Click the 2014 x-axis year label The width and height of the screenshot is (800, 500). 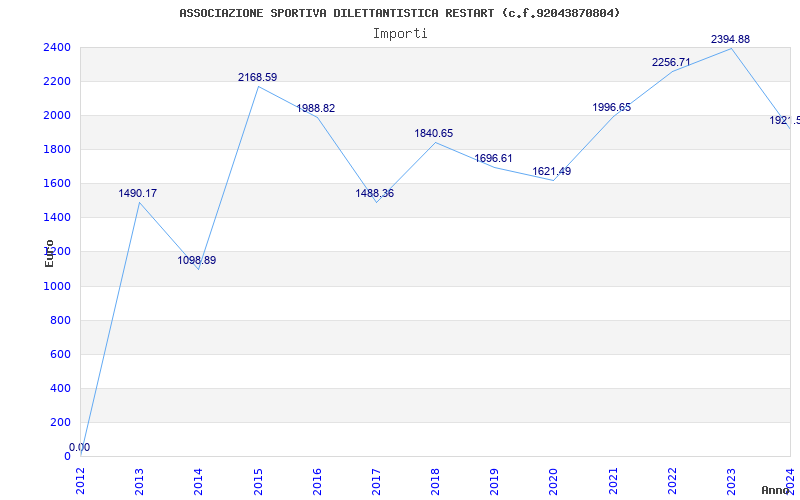pos(198,481)
